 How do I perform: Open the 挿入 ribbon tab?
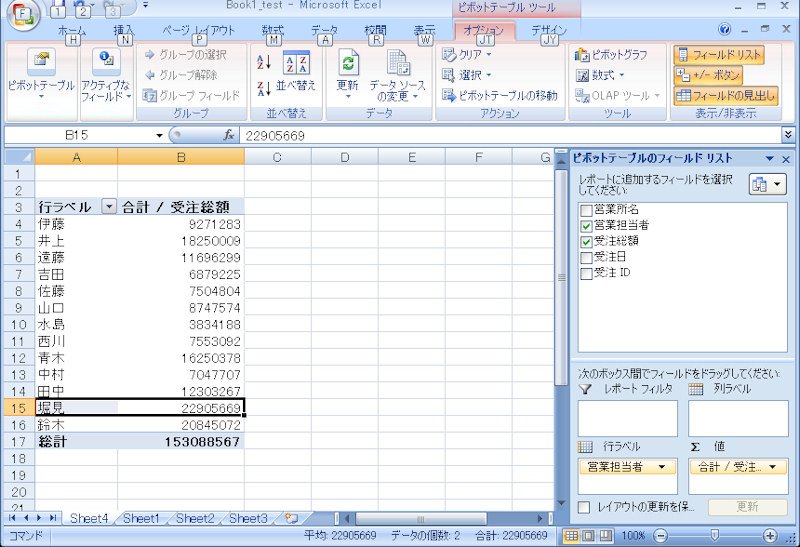(x=123, y=31)
